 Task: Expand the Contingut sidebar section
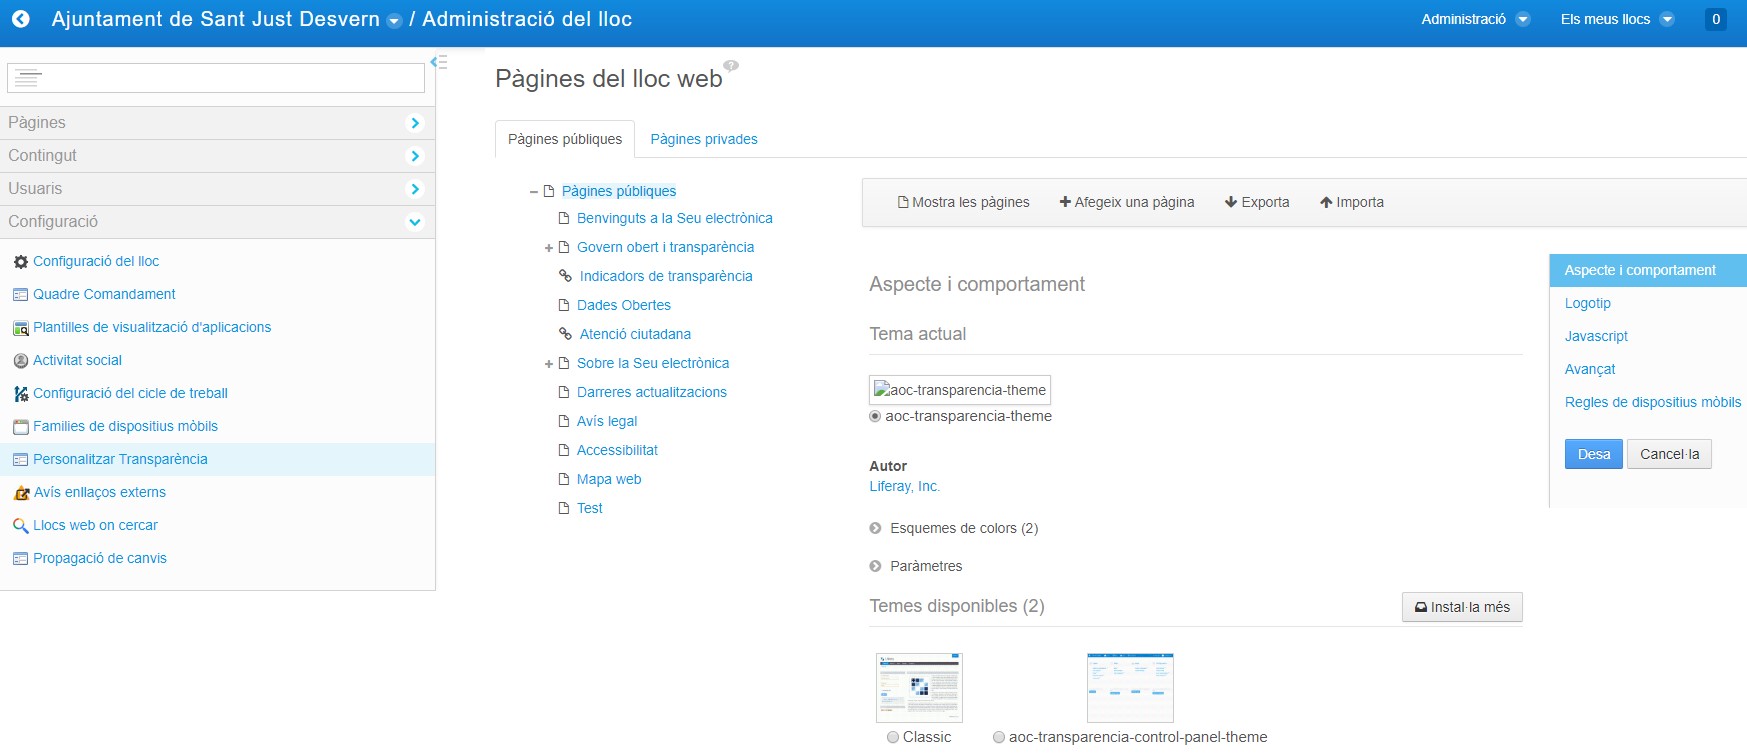pos(415,156)
